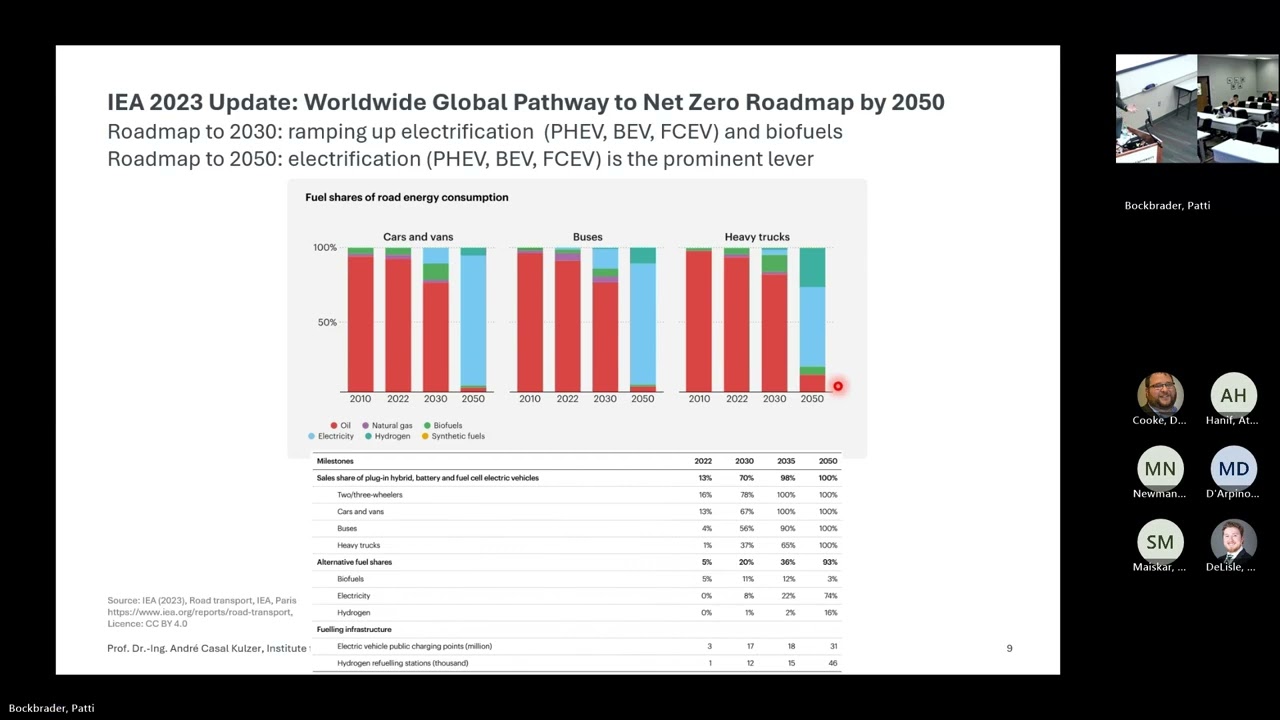Click the 2010 bar in Cars and vans chart
The image size is (1280, 720).
[360, 319]
